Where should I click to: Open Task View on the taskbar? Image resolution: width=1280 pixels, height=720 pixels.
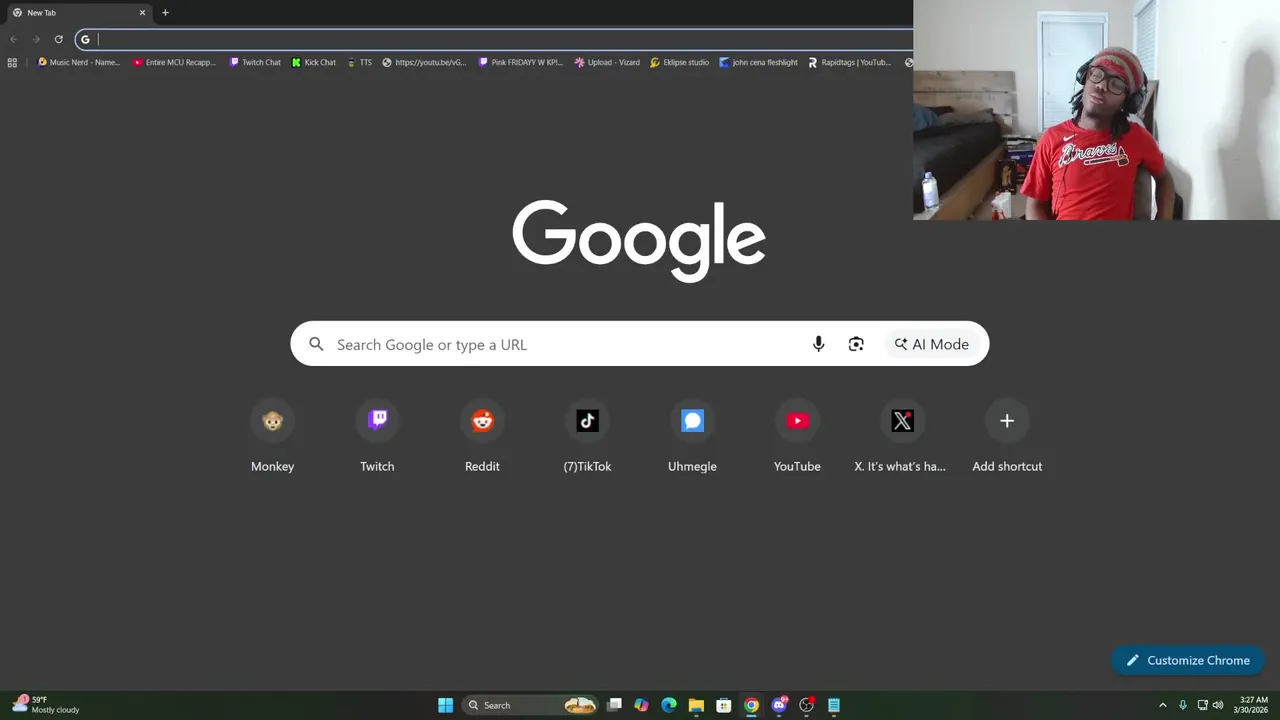point(614,705)
